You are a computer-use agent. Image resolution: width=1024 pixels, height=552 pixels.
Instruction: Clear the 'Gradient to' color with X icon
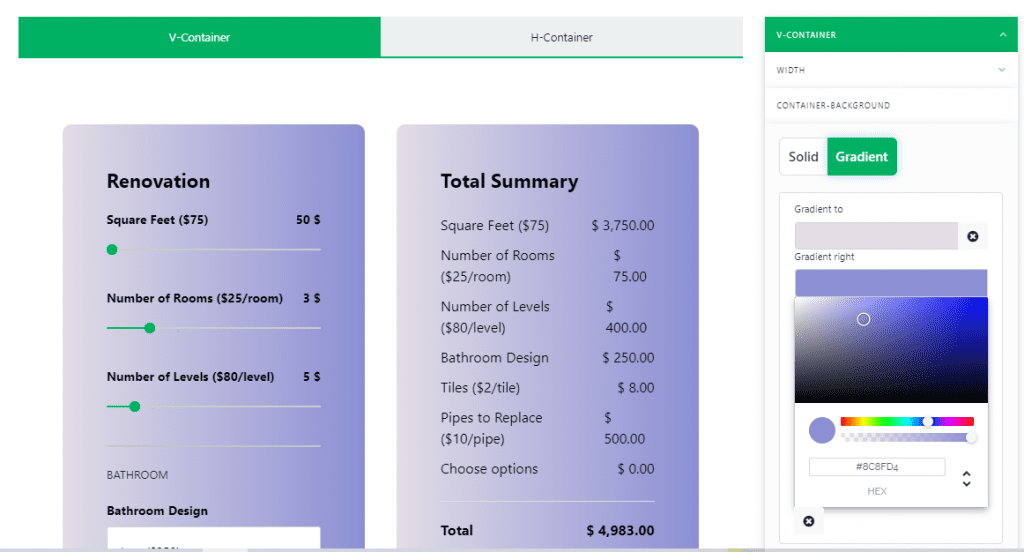tap(972, 237)
